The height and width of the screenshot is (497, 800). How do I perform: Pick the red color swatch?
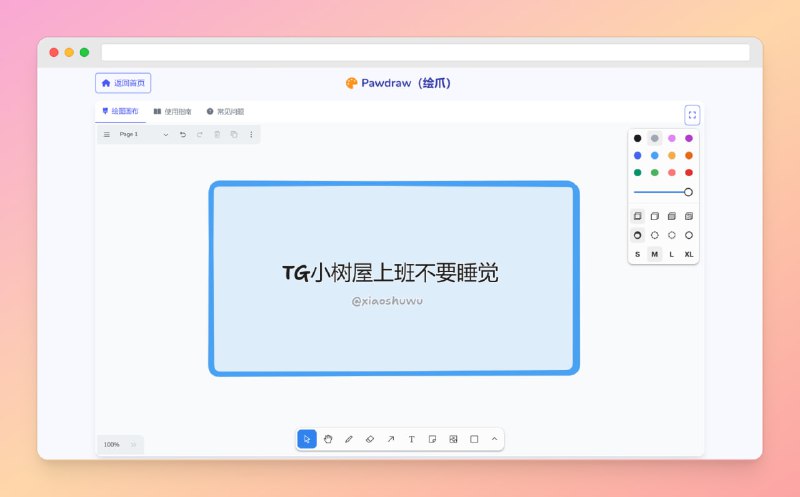point(689,172)
